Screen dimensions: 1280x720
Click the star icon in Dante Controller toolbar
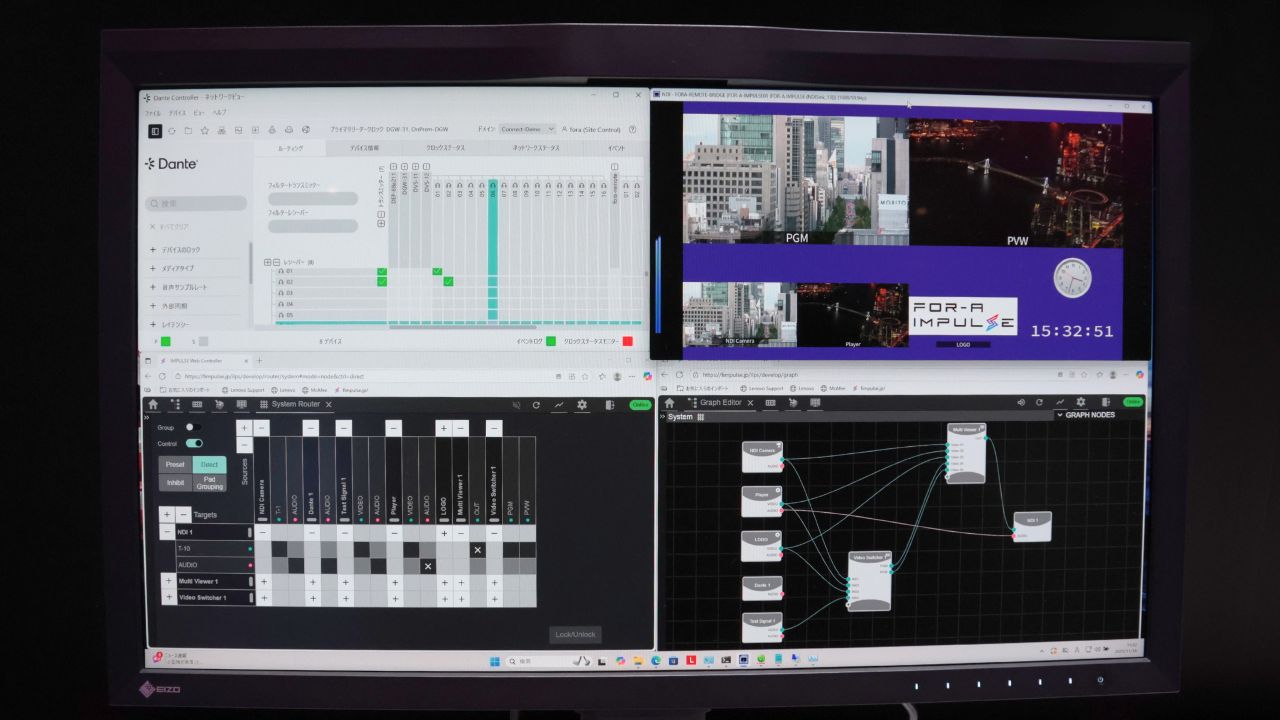point(204,130)
